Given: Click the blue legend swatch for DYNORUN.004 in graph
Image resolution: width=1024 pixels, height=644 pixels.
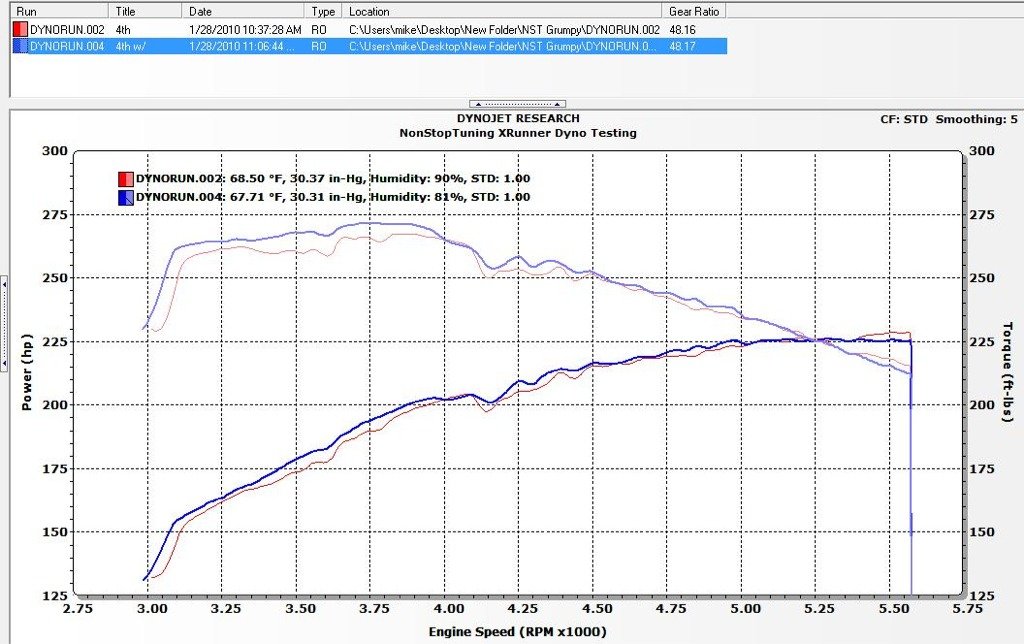Looking at the screenshot, I should point(125,197).
